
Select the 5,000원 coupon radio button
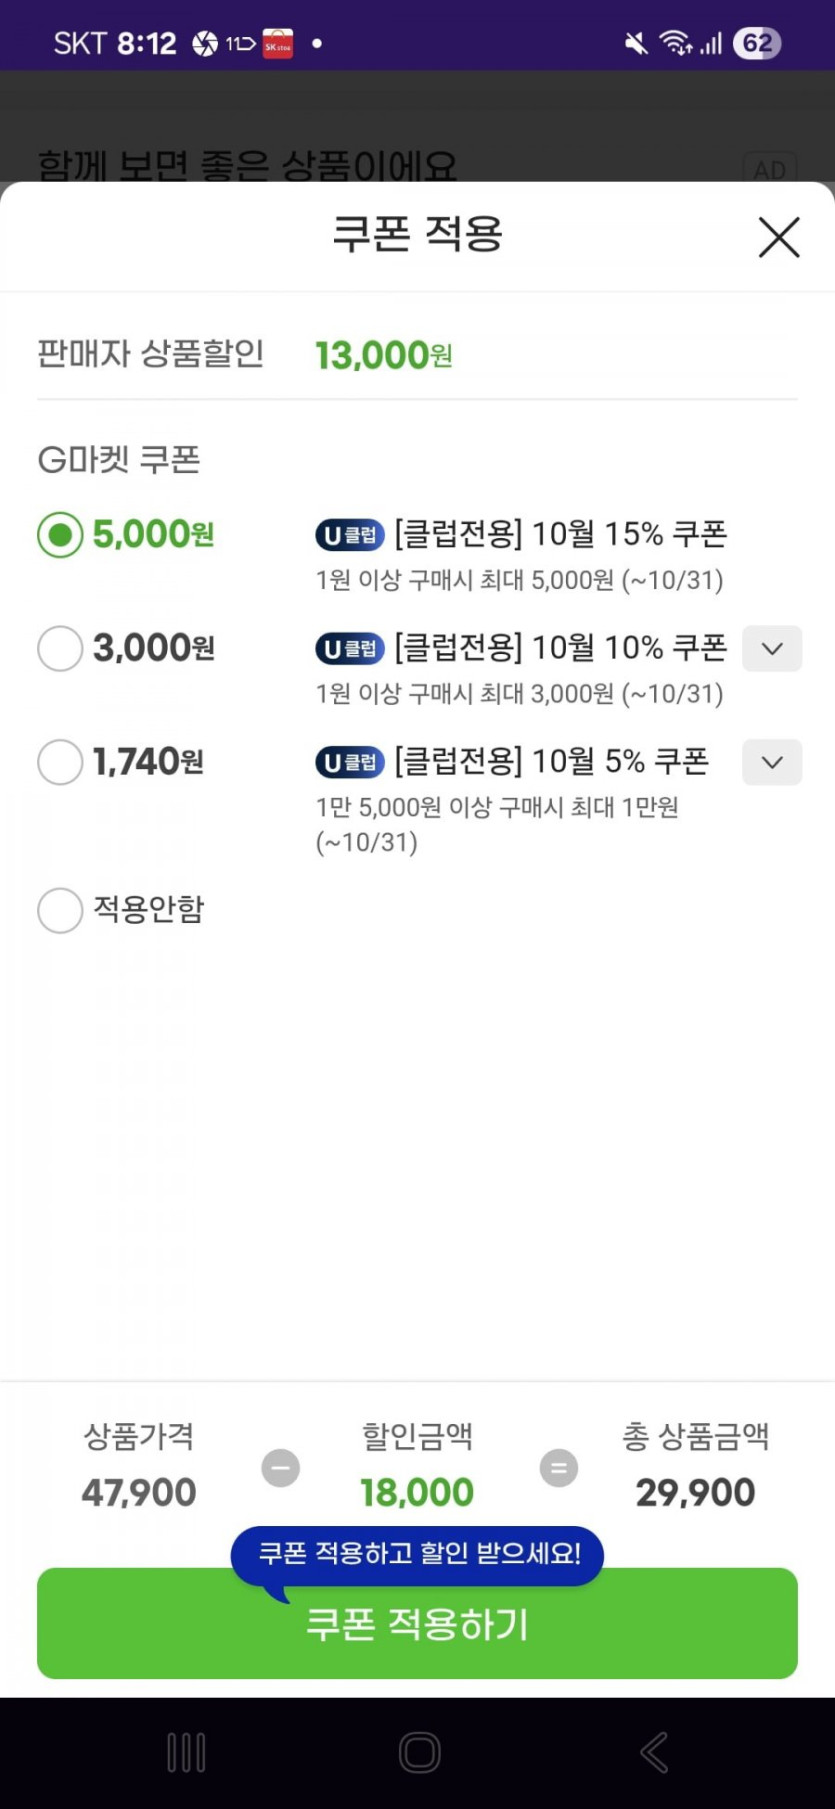60,535
